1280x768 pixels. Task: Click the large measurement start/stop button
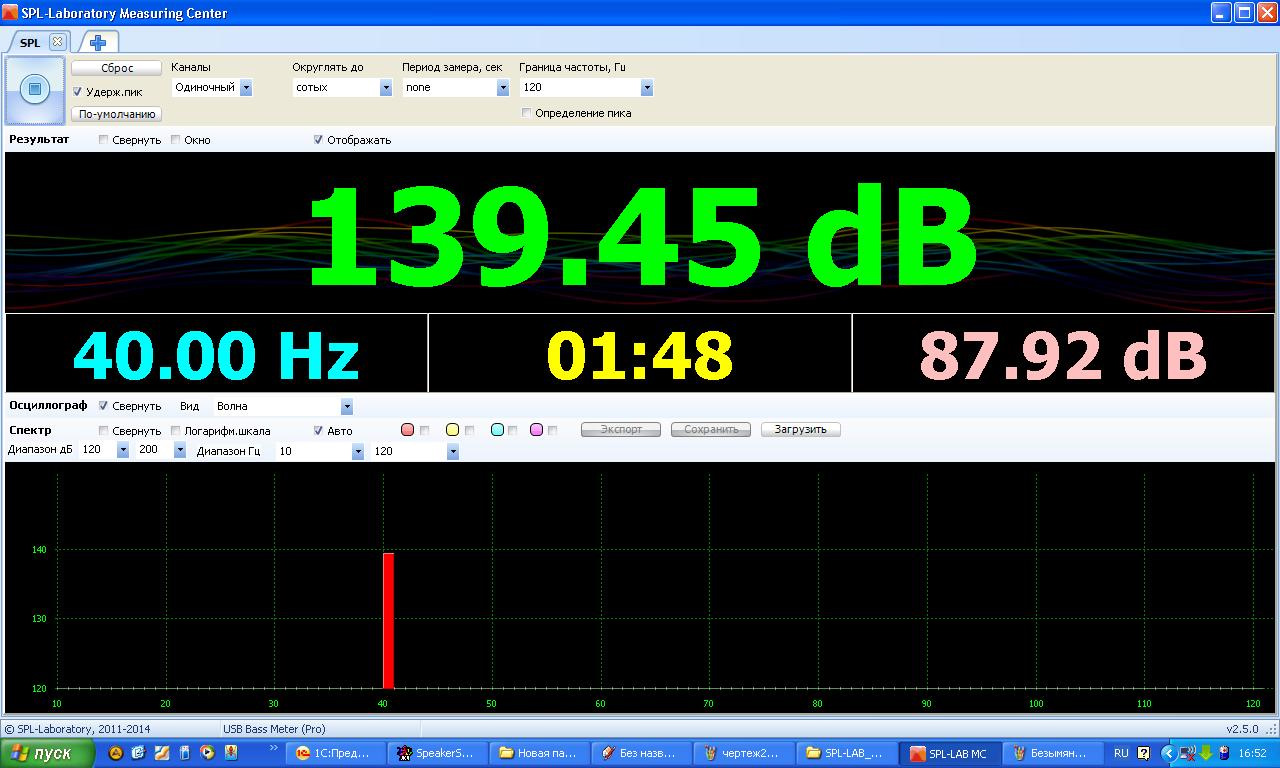(35, 89)
